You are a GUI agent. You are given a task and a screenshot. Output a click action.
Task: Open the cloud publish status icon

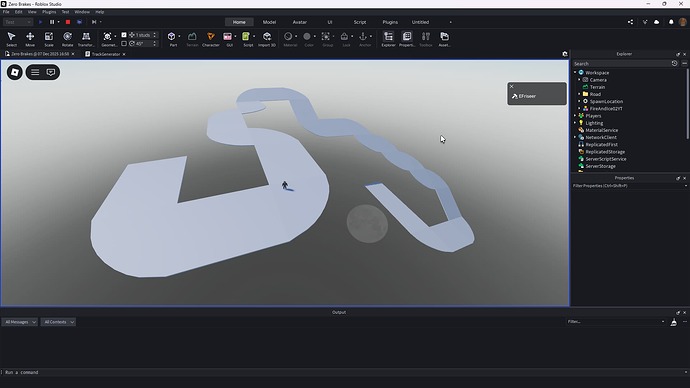click(x=657, y=22)
